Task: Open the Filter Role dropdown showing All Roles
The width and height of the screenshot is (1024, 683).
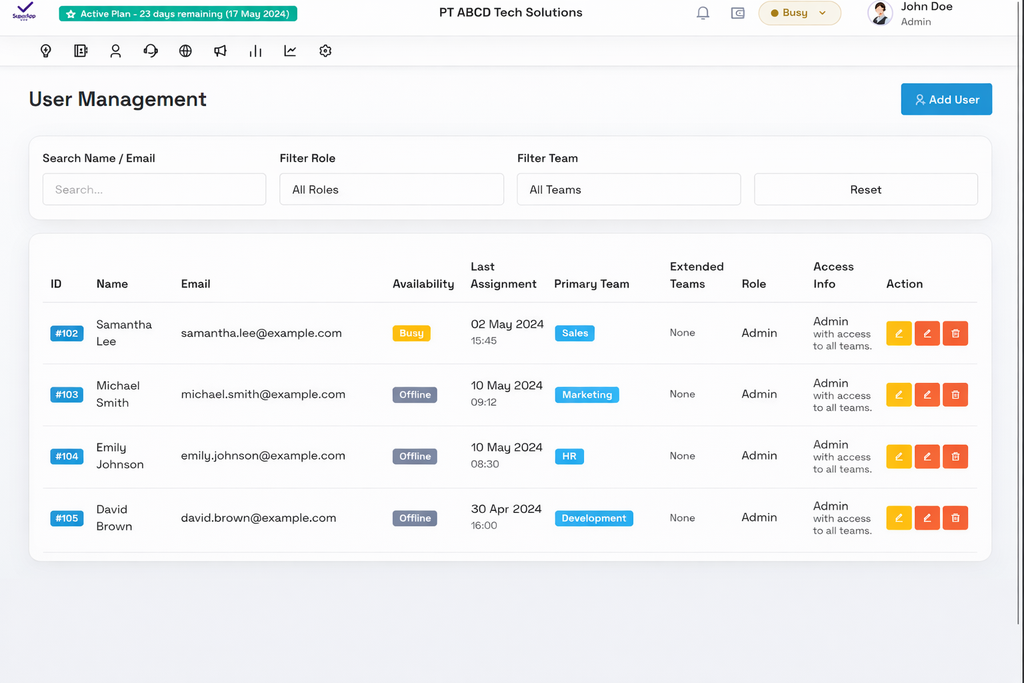Action: click(391, 189)
